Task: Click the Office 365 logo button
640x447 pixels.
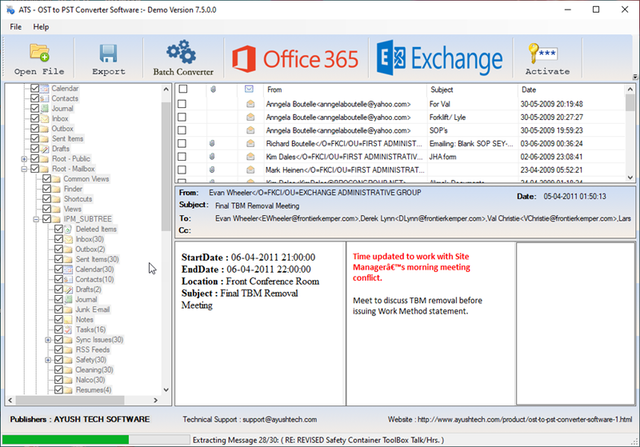Action: pyautogui.click(x=295, y=59)
